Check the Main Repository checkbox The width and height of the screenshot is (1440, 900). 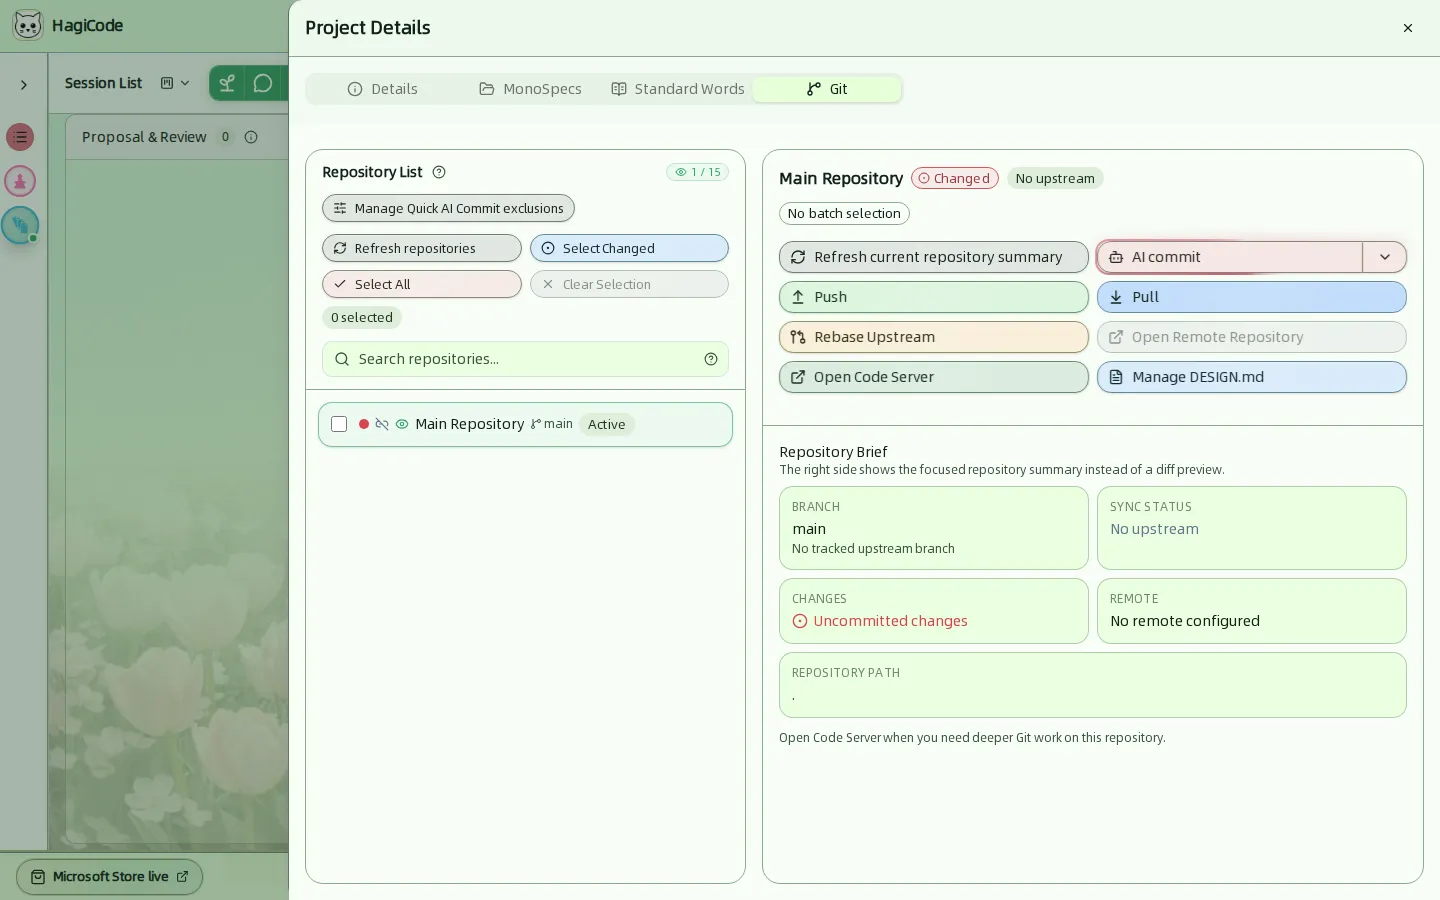click(339, 424)
